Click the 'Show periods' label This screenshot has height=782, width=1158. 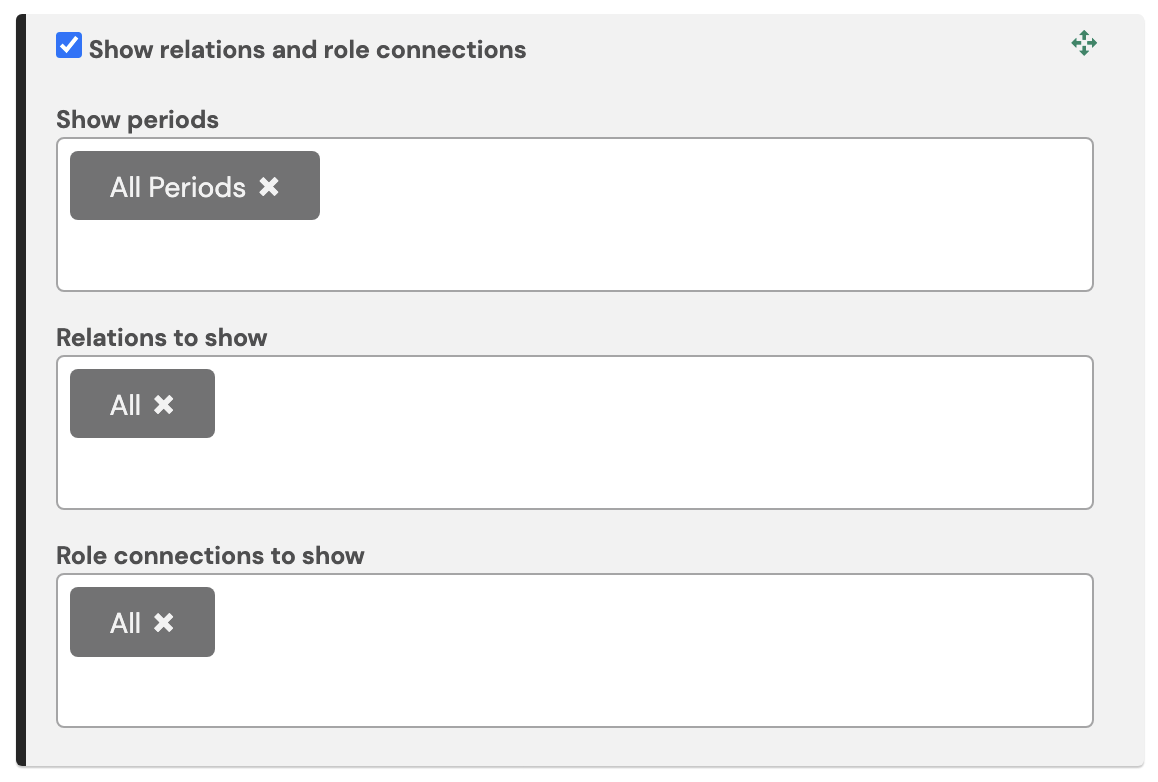[136, 119]
